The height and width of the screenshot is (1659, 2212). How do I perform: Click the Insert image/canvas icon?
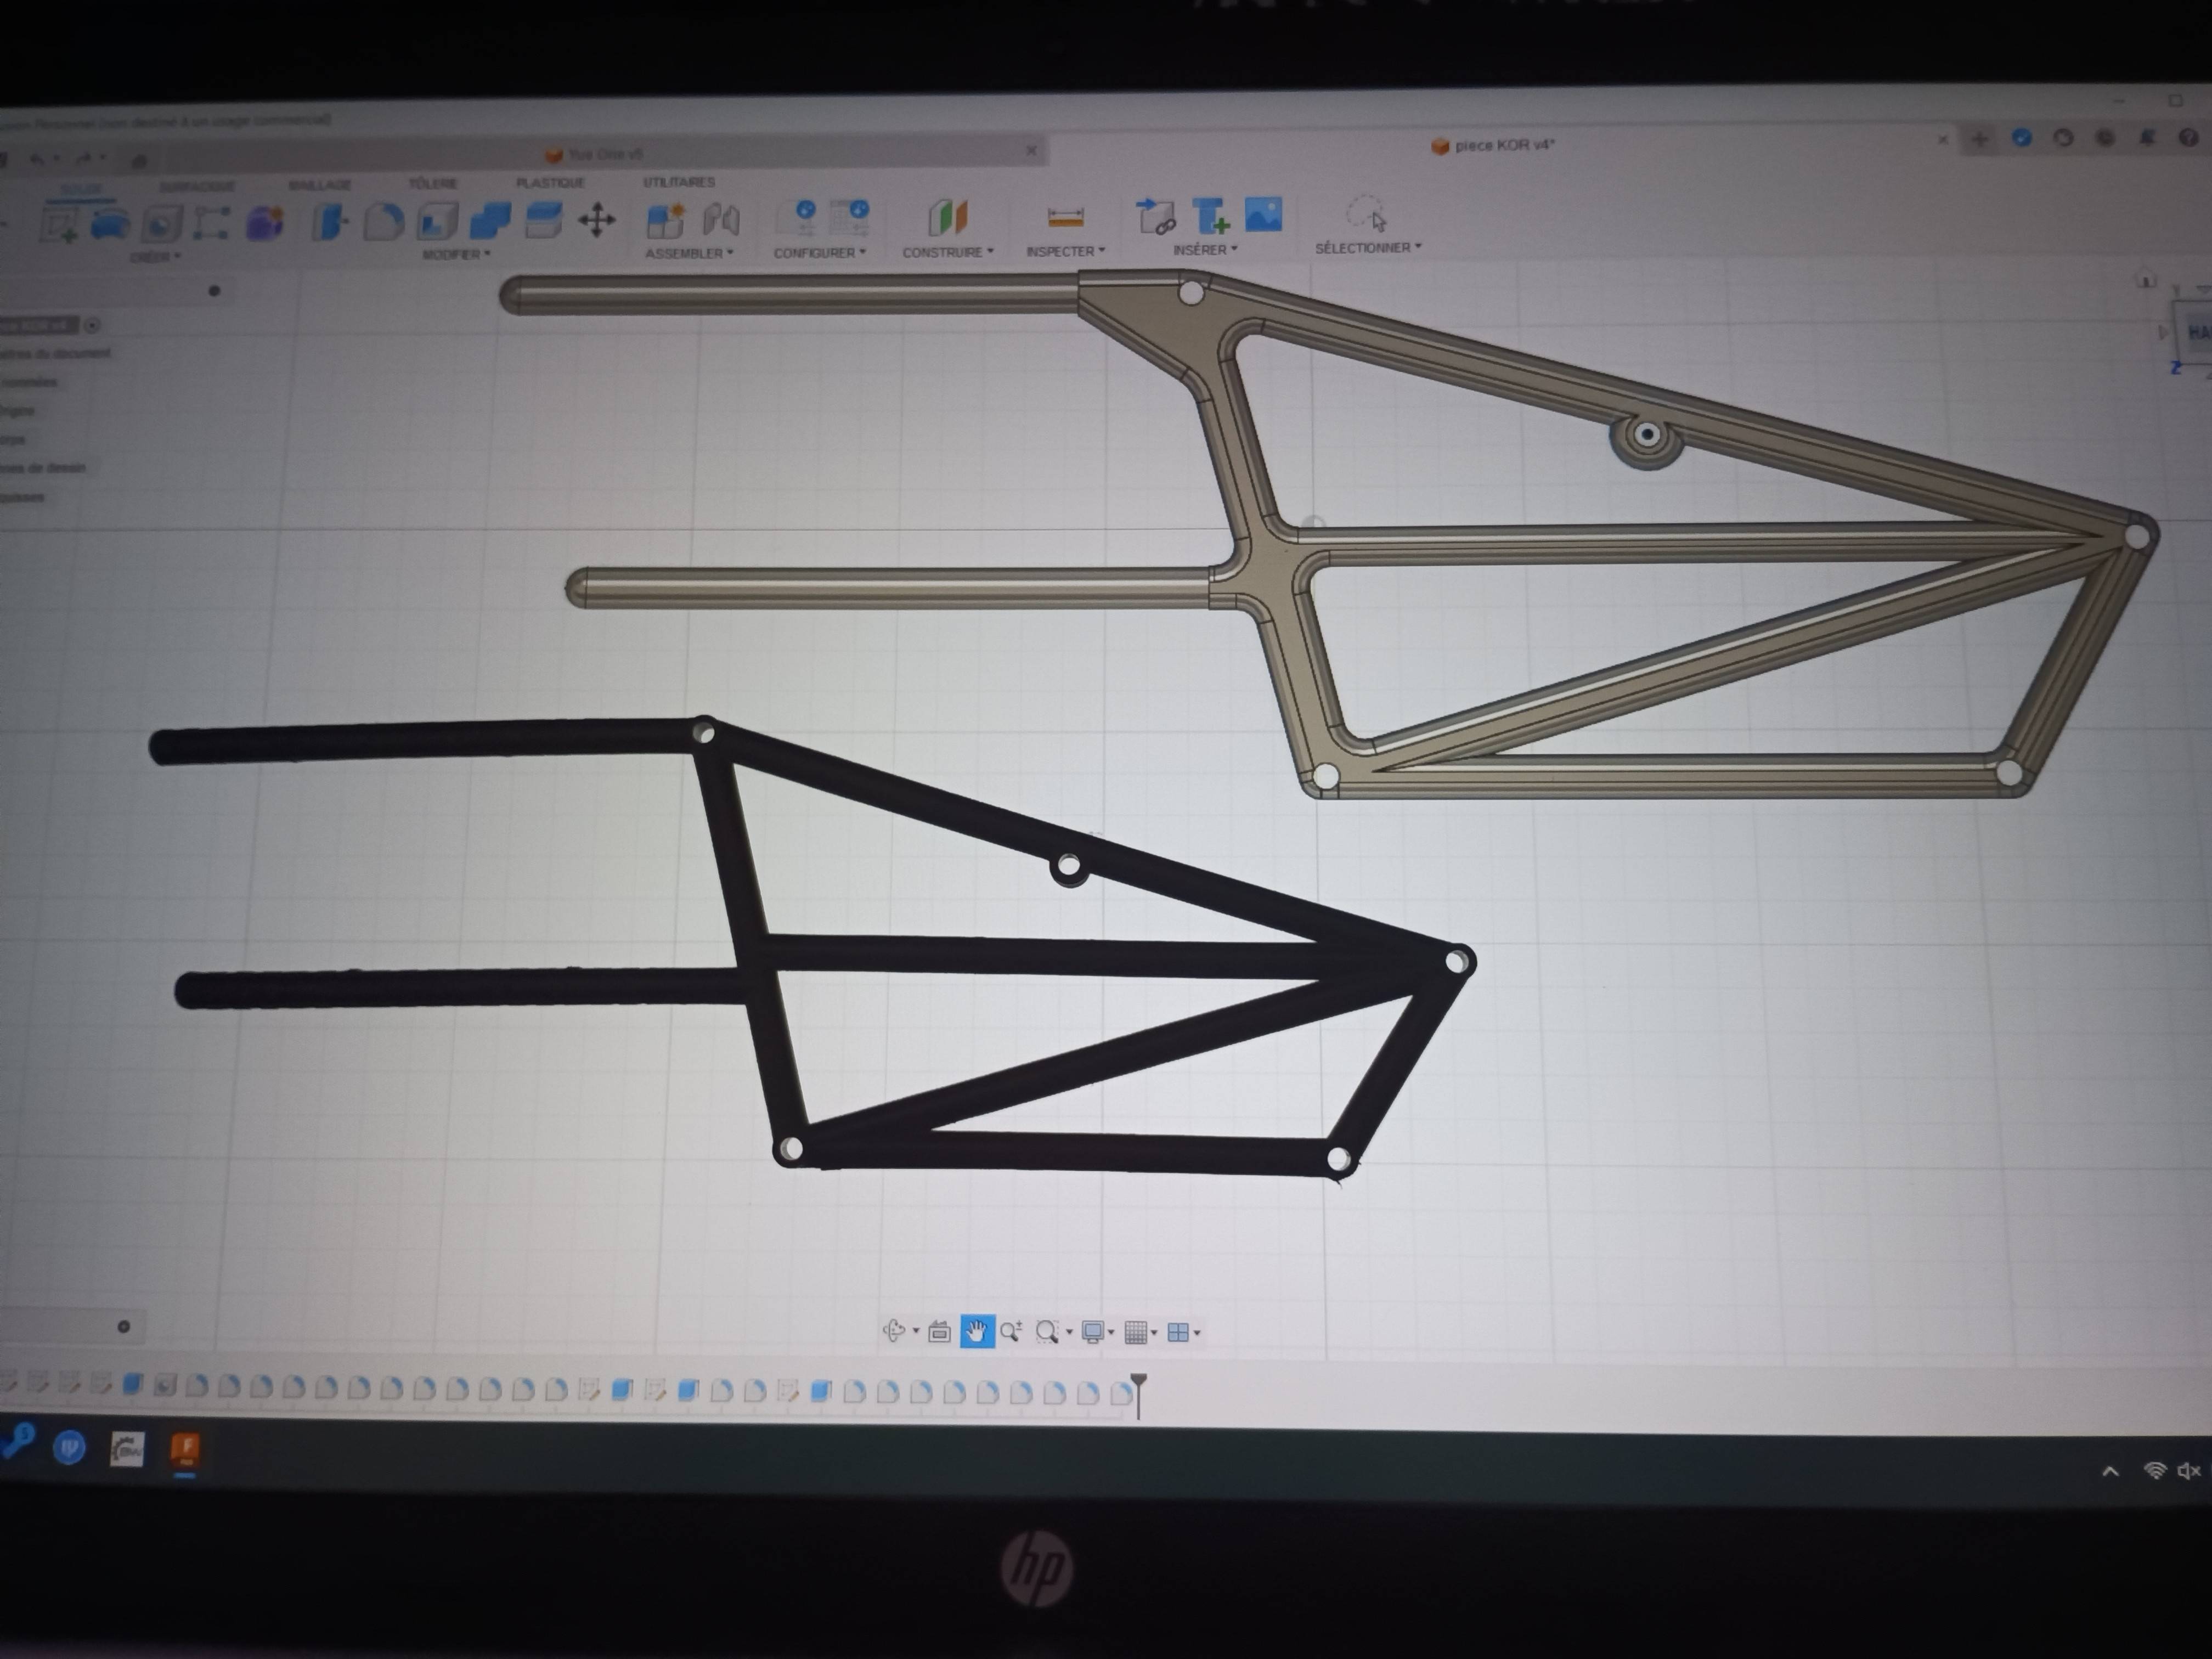pyautogui.click(x=1264, y=214)
